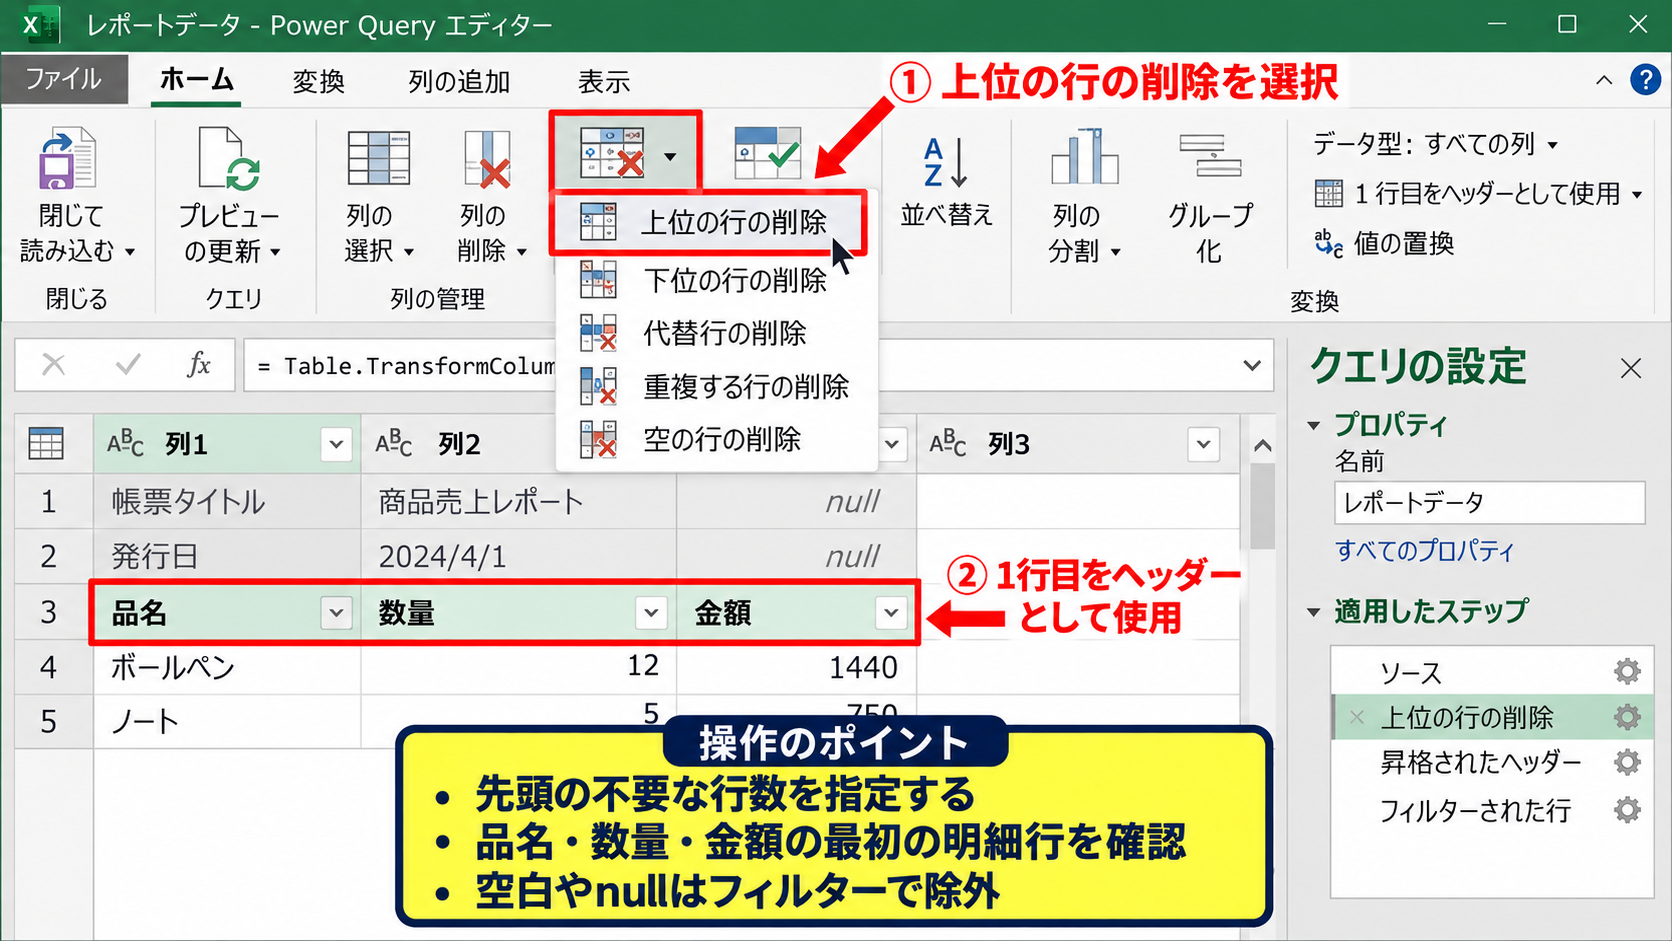The image size is (1672, 941).
Task: Open the 品名 filter dropdown
Action: [337, 613]
